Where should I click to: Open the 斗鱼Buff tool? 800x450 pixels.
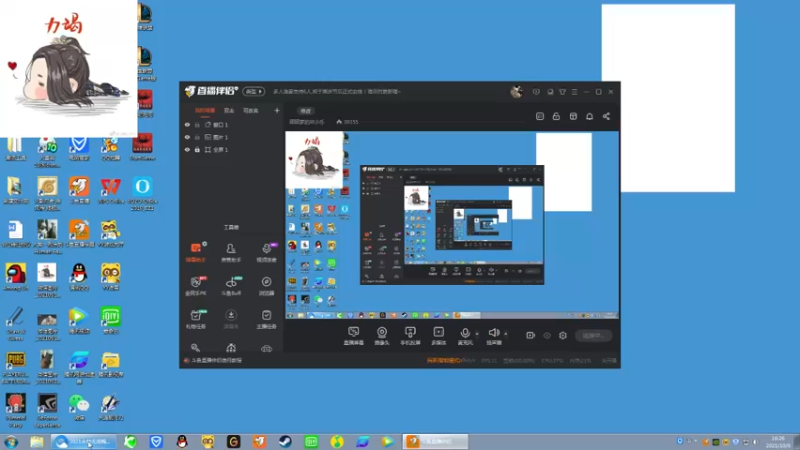231,286
